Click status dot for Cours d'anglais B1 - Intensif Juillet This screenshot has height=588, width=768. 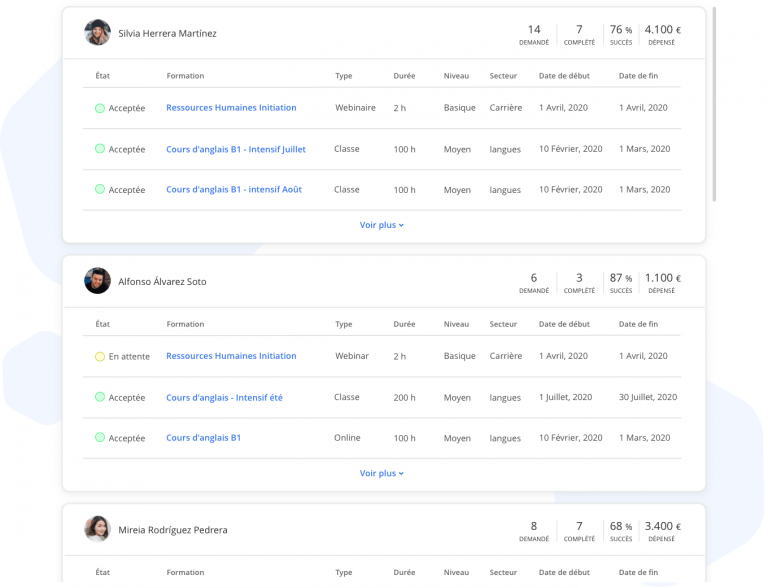(x=100, y=149)
